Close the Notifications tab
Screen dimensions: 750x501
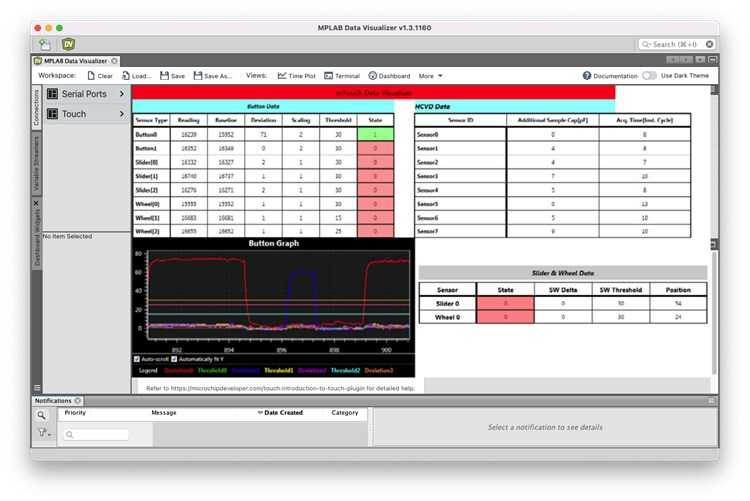[x=77, y=401]
